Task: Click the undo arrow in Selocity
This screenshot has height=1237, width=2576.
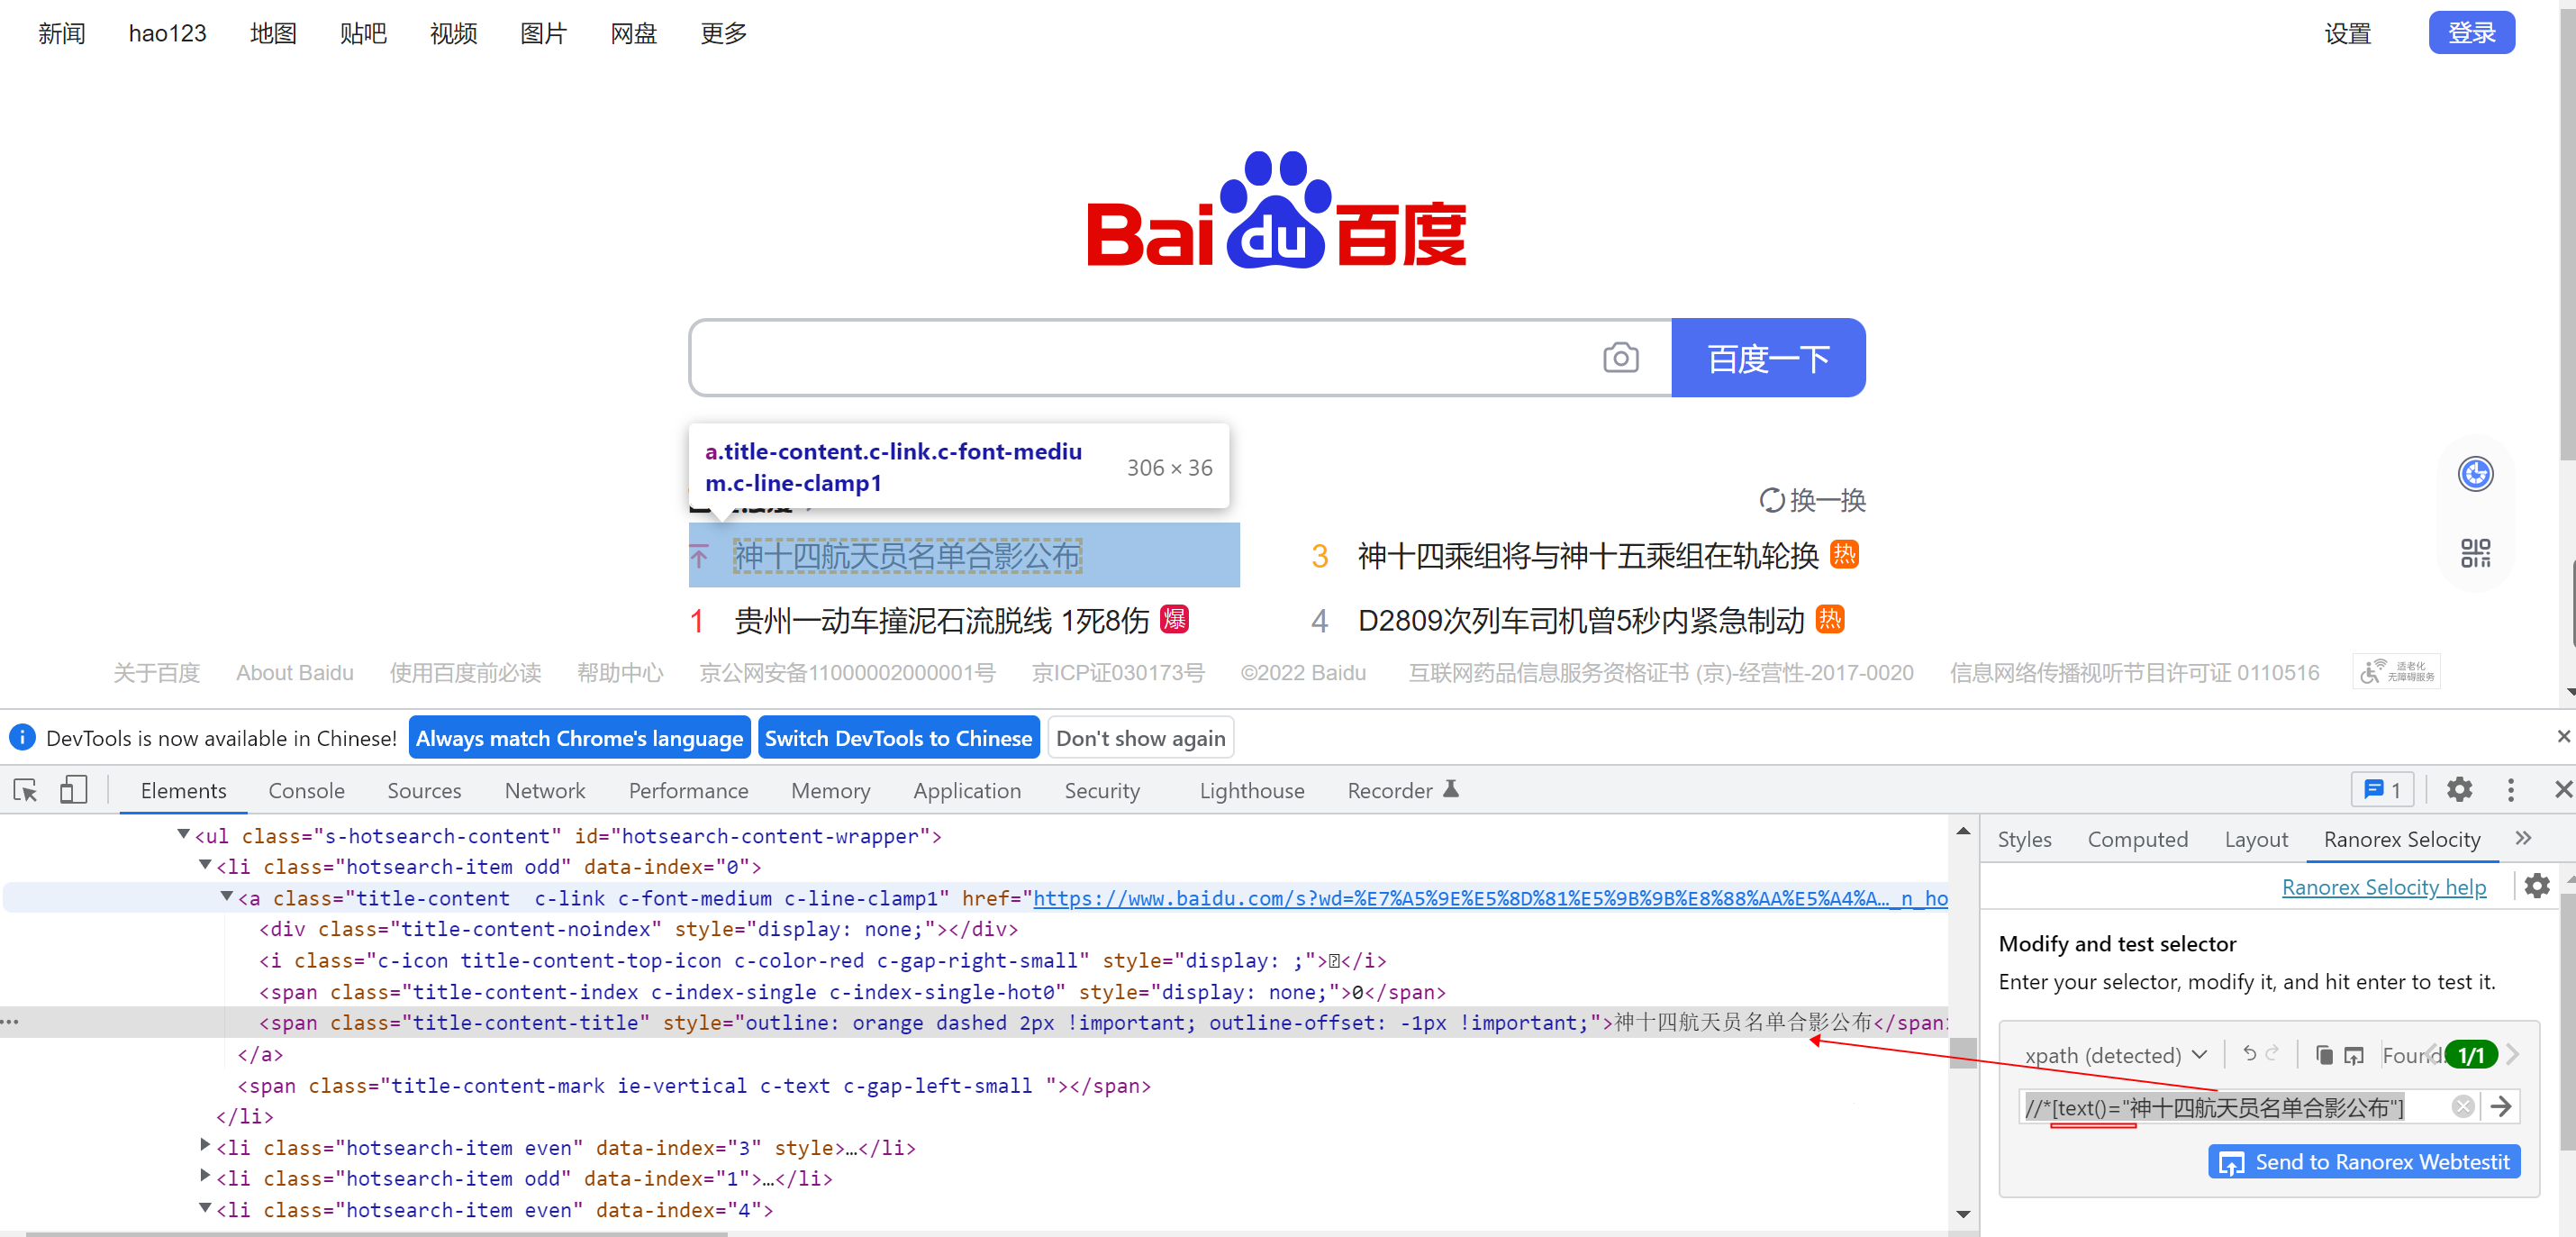Action: point(2249,1053)
